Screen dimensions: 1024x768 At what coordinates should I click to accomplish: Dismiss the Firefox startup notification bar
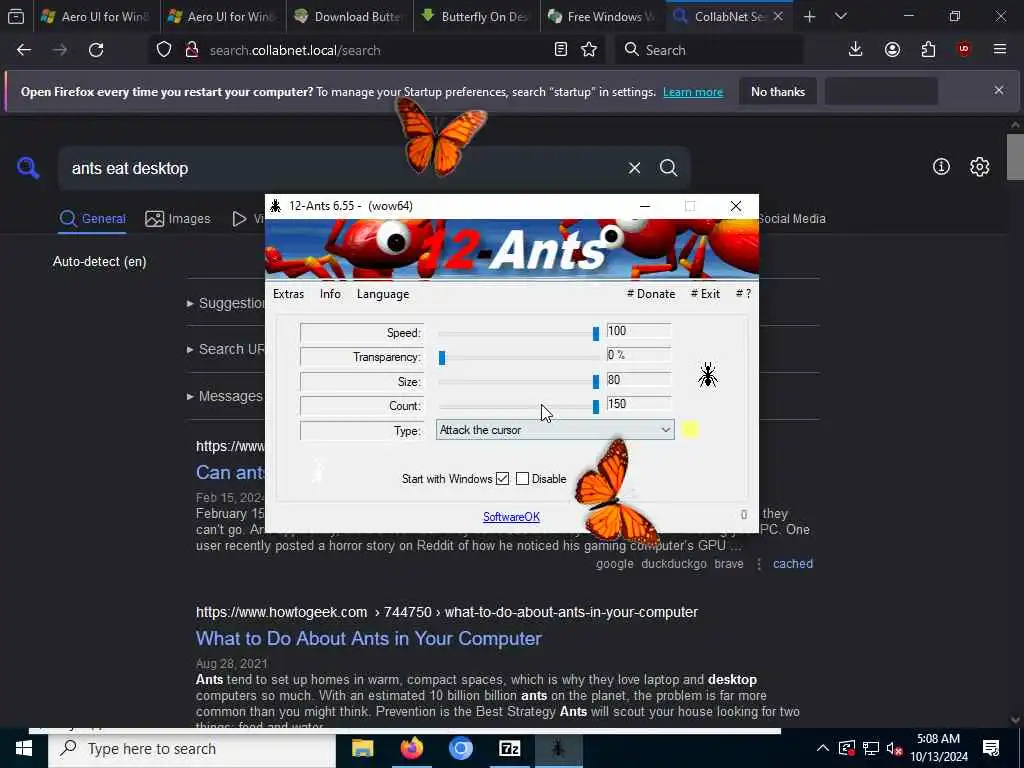tap(999, 91)
